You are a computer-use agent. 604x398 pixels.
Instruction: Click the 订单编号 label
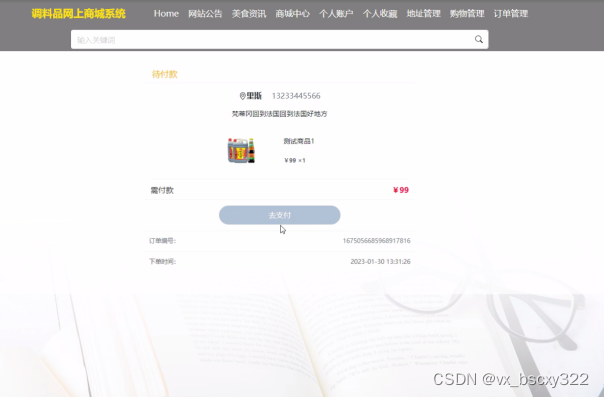click(163, 241)
